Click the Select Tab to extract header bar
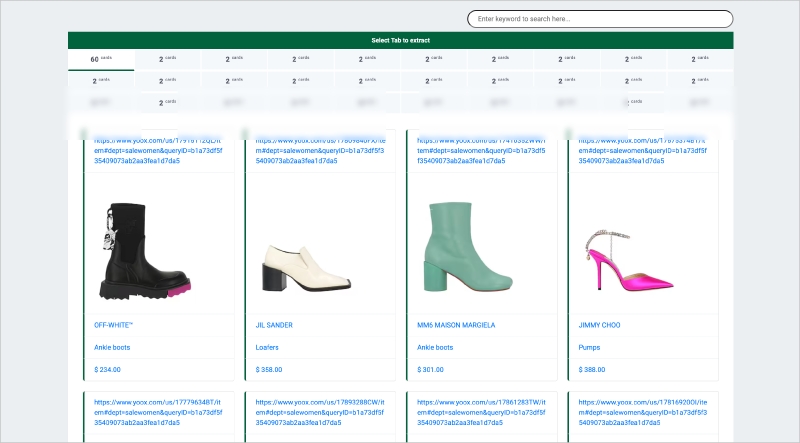800x443 pixels. coord(400,40)
